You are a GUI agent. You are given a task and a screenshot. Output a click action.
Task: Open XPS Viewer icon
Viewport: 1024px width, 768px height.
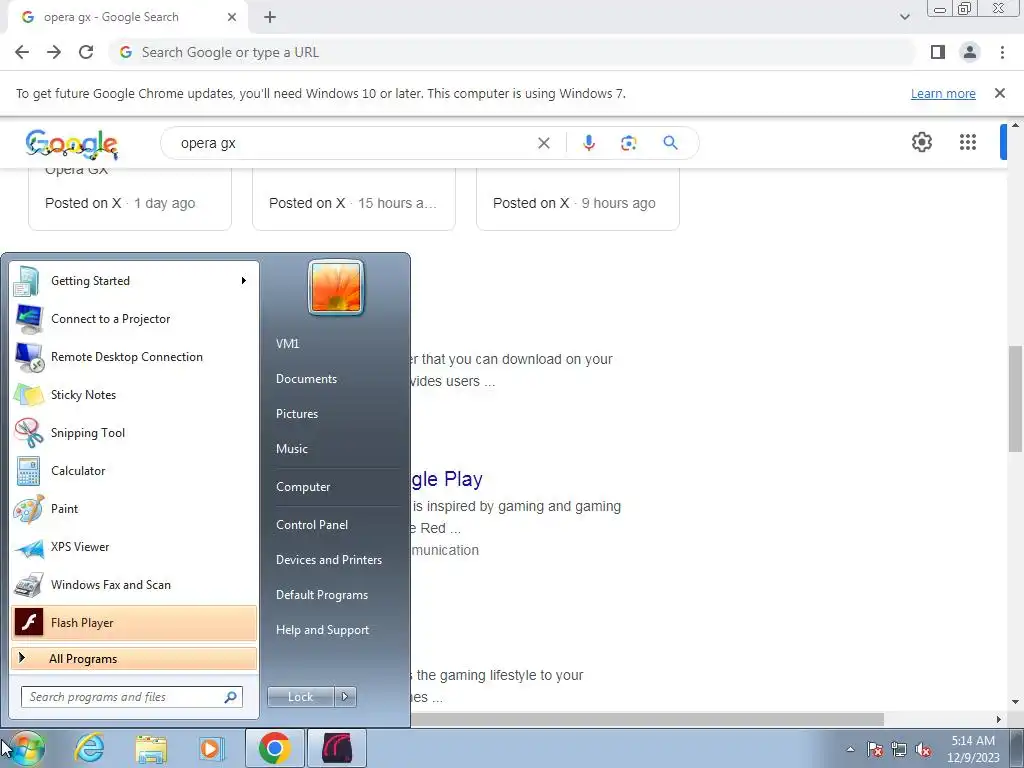pyautogui.click(x=28, y=547)
